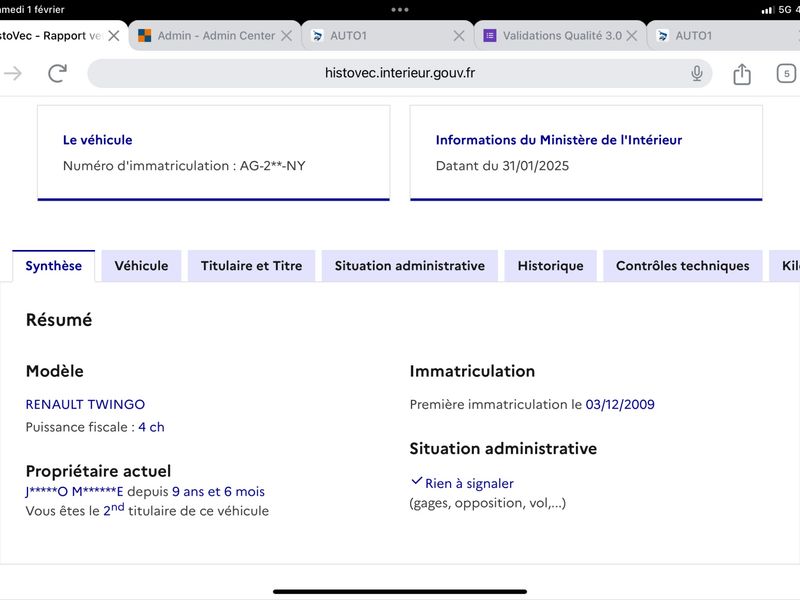Open the tab overview showing 5 tabs
The height and width of the screenshot is (600, 800).
pos(786,73)
